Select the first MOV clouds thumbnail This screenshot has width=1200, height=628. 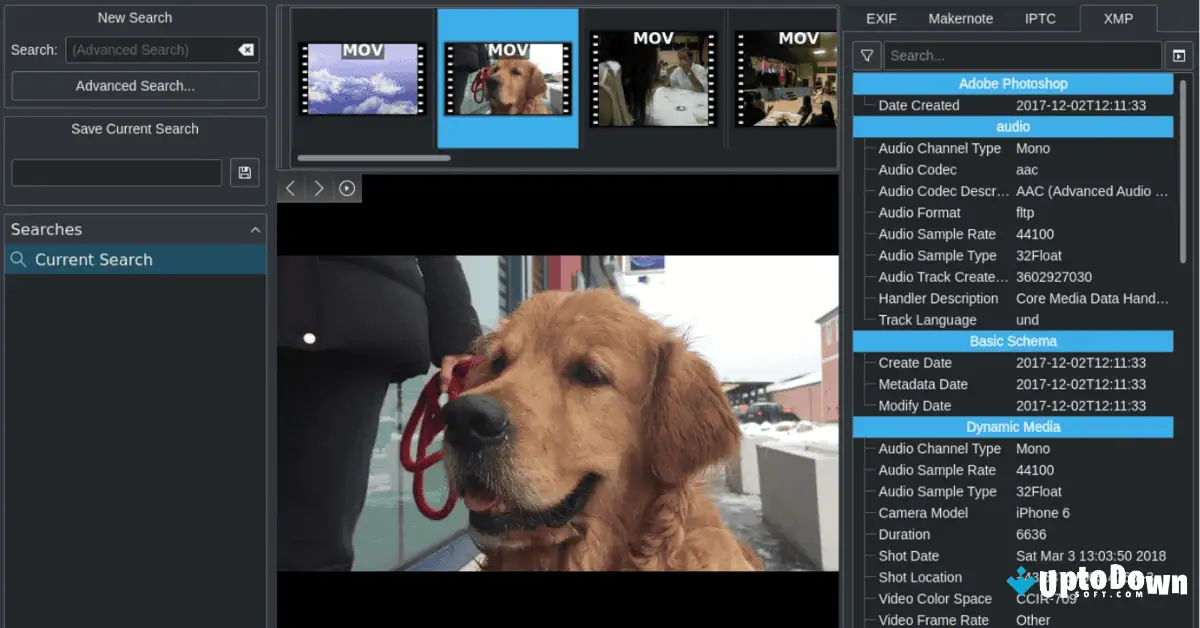pos(362,80)
